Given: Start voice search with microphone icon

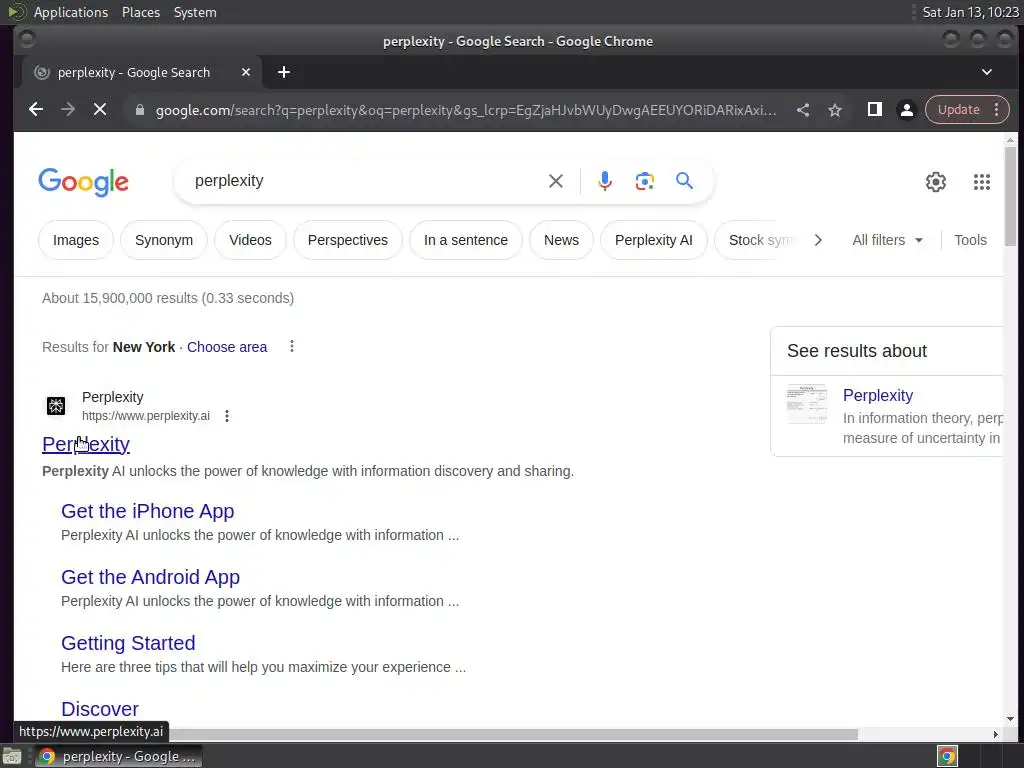Looking at the screenshot, I should pyautogui.click(x=605, y=181).
